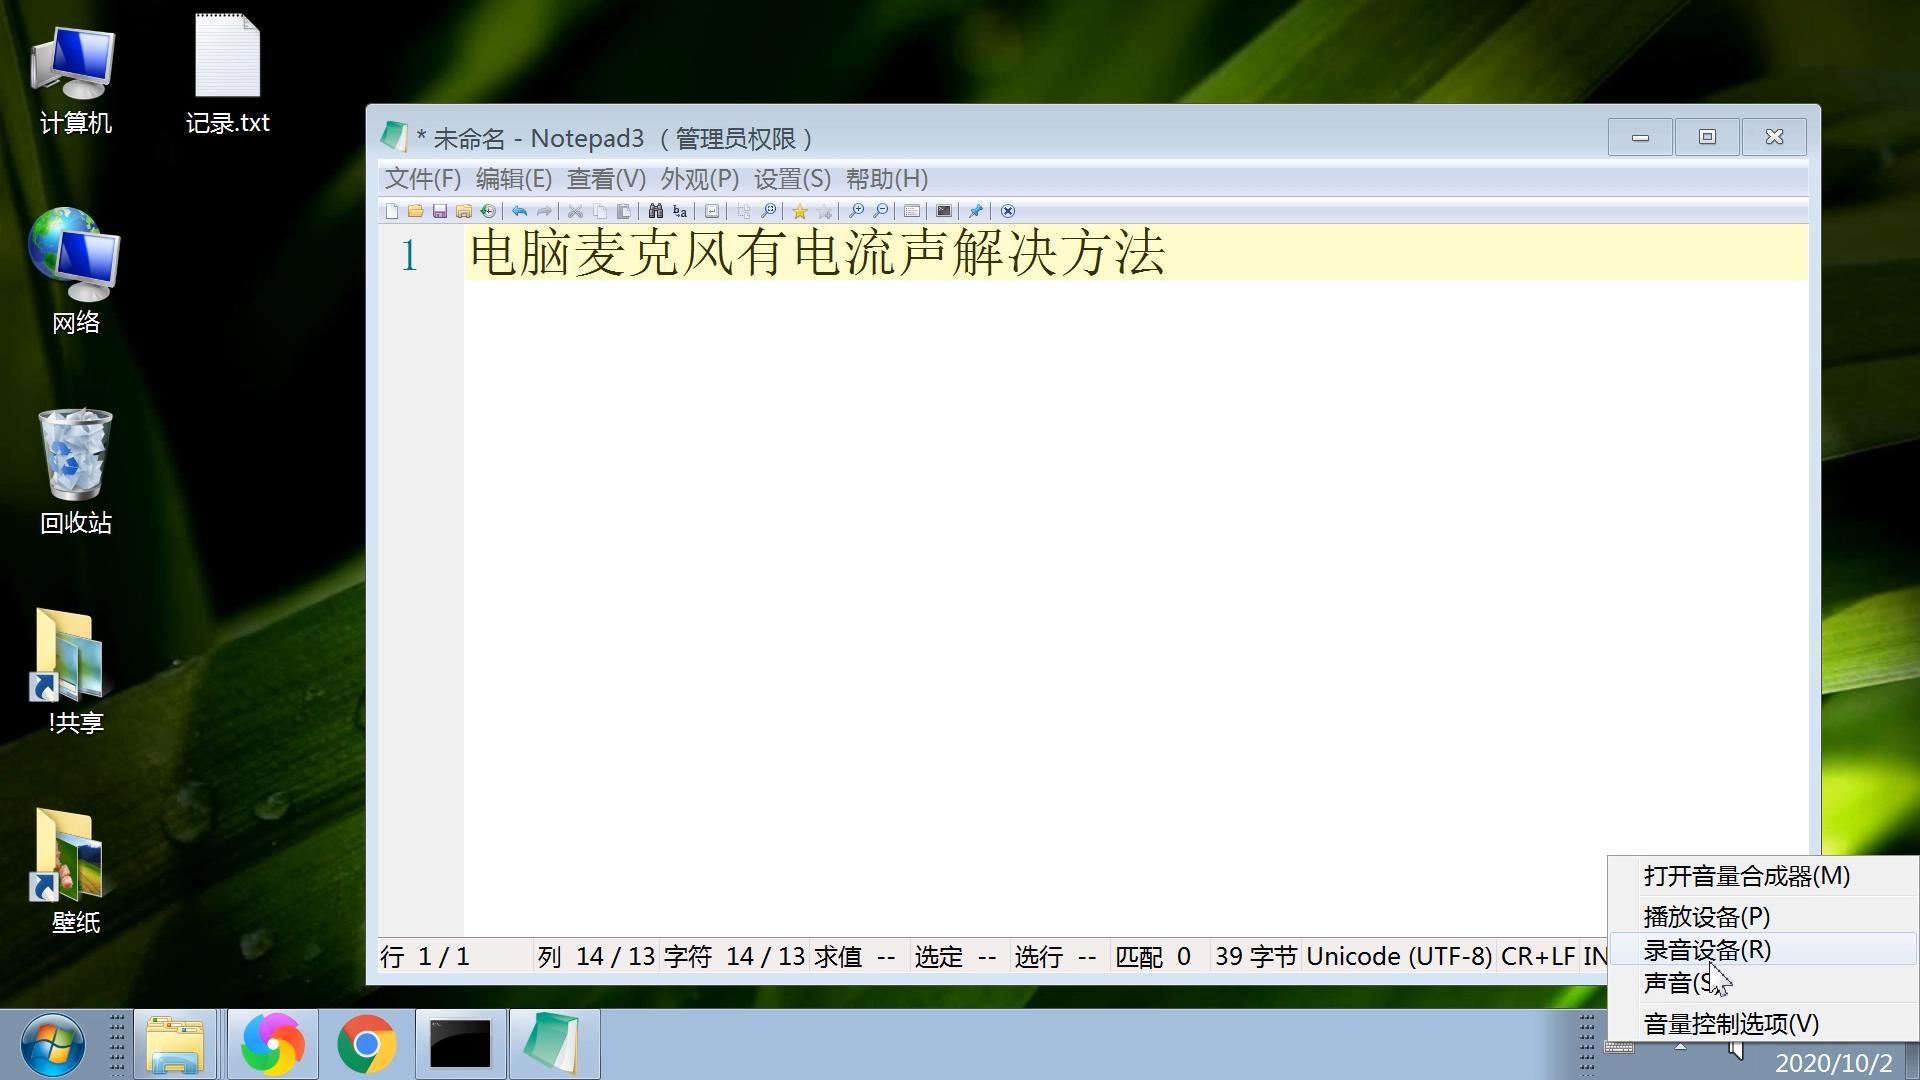Click the Cut scissors icon
This screenshot has height=1080, width=1920.
[575, 211]
